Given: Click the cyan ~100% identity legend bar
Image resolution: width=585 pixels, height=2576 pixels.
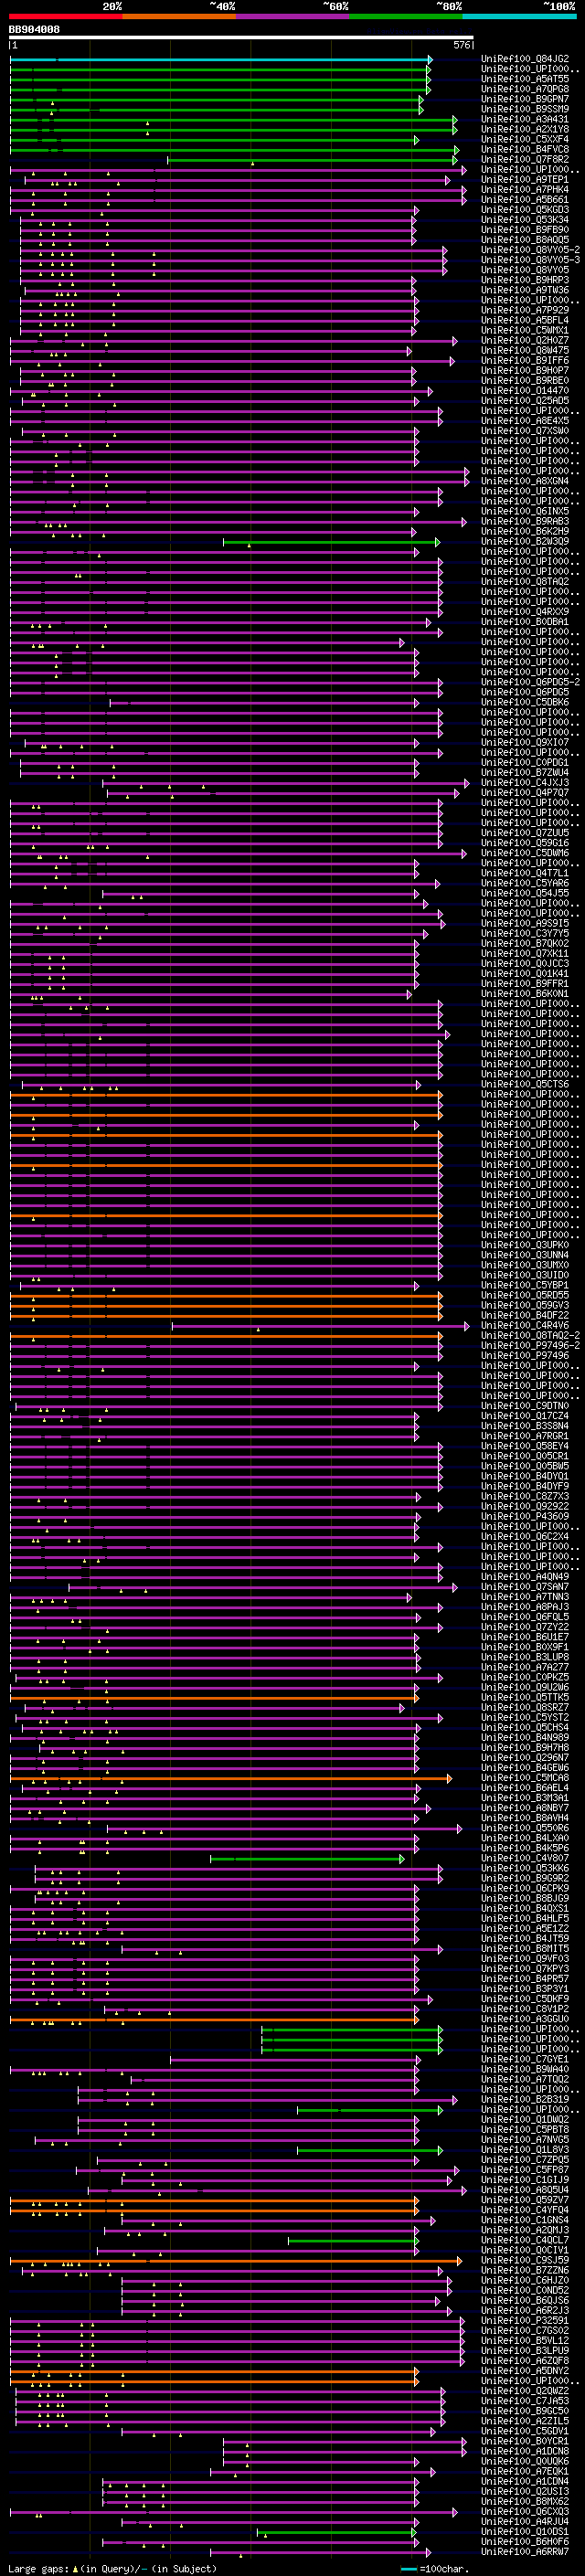Looking at the screenshot, I should click(x=519, y=16).
